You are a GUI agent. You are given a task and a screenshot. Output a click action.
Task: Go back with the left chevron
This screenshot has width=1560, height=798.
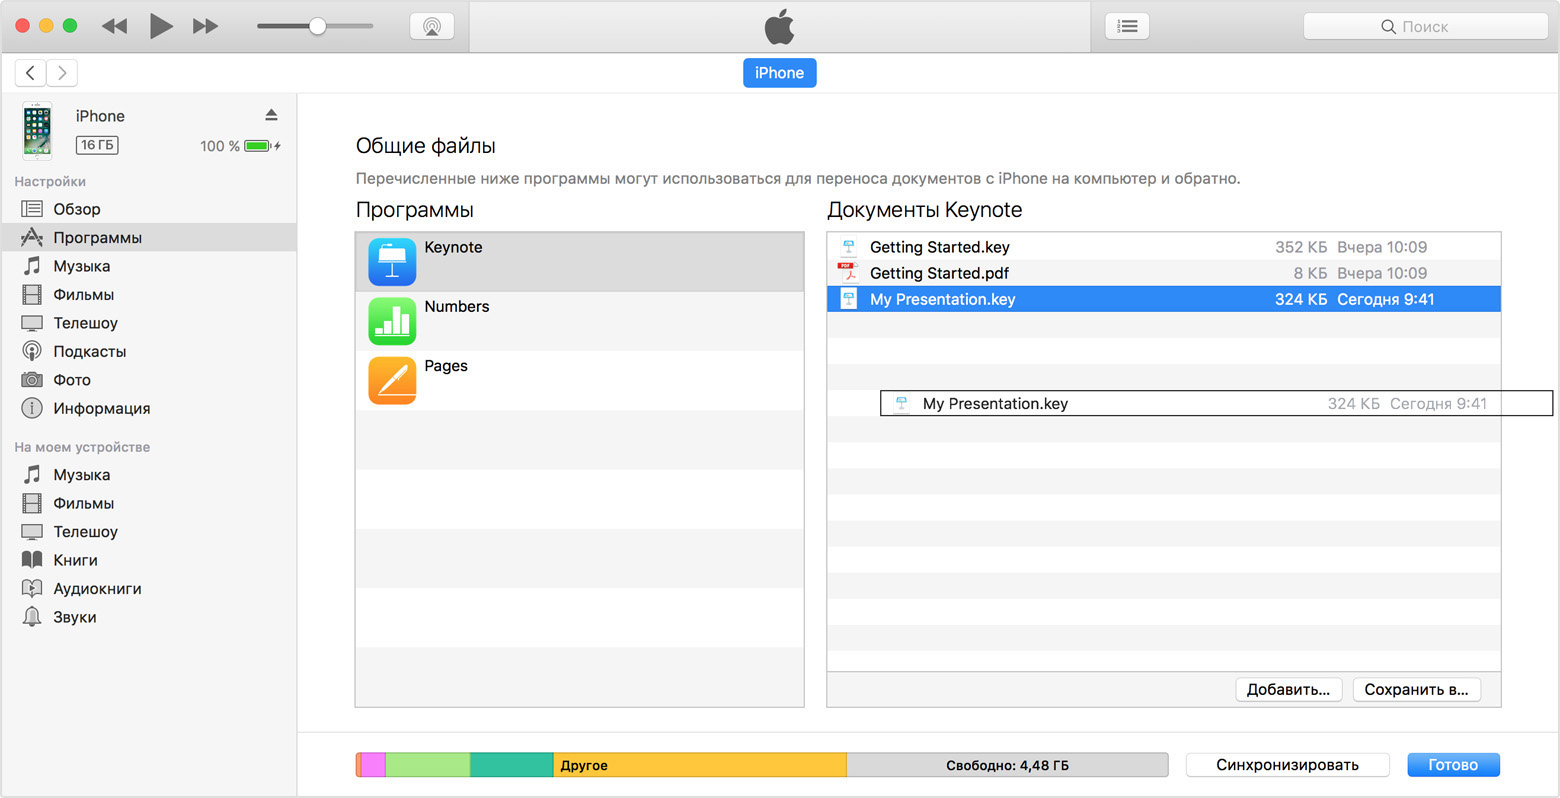tap(30, 73)
